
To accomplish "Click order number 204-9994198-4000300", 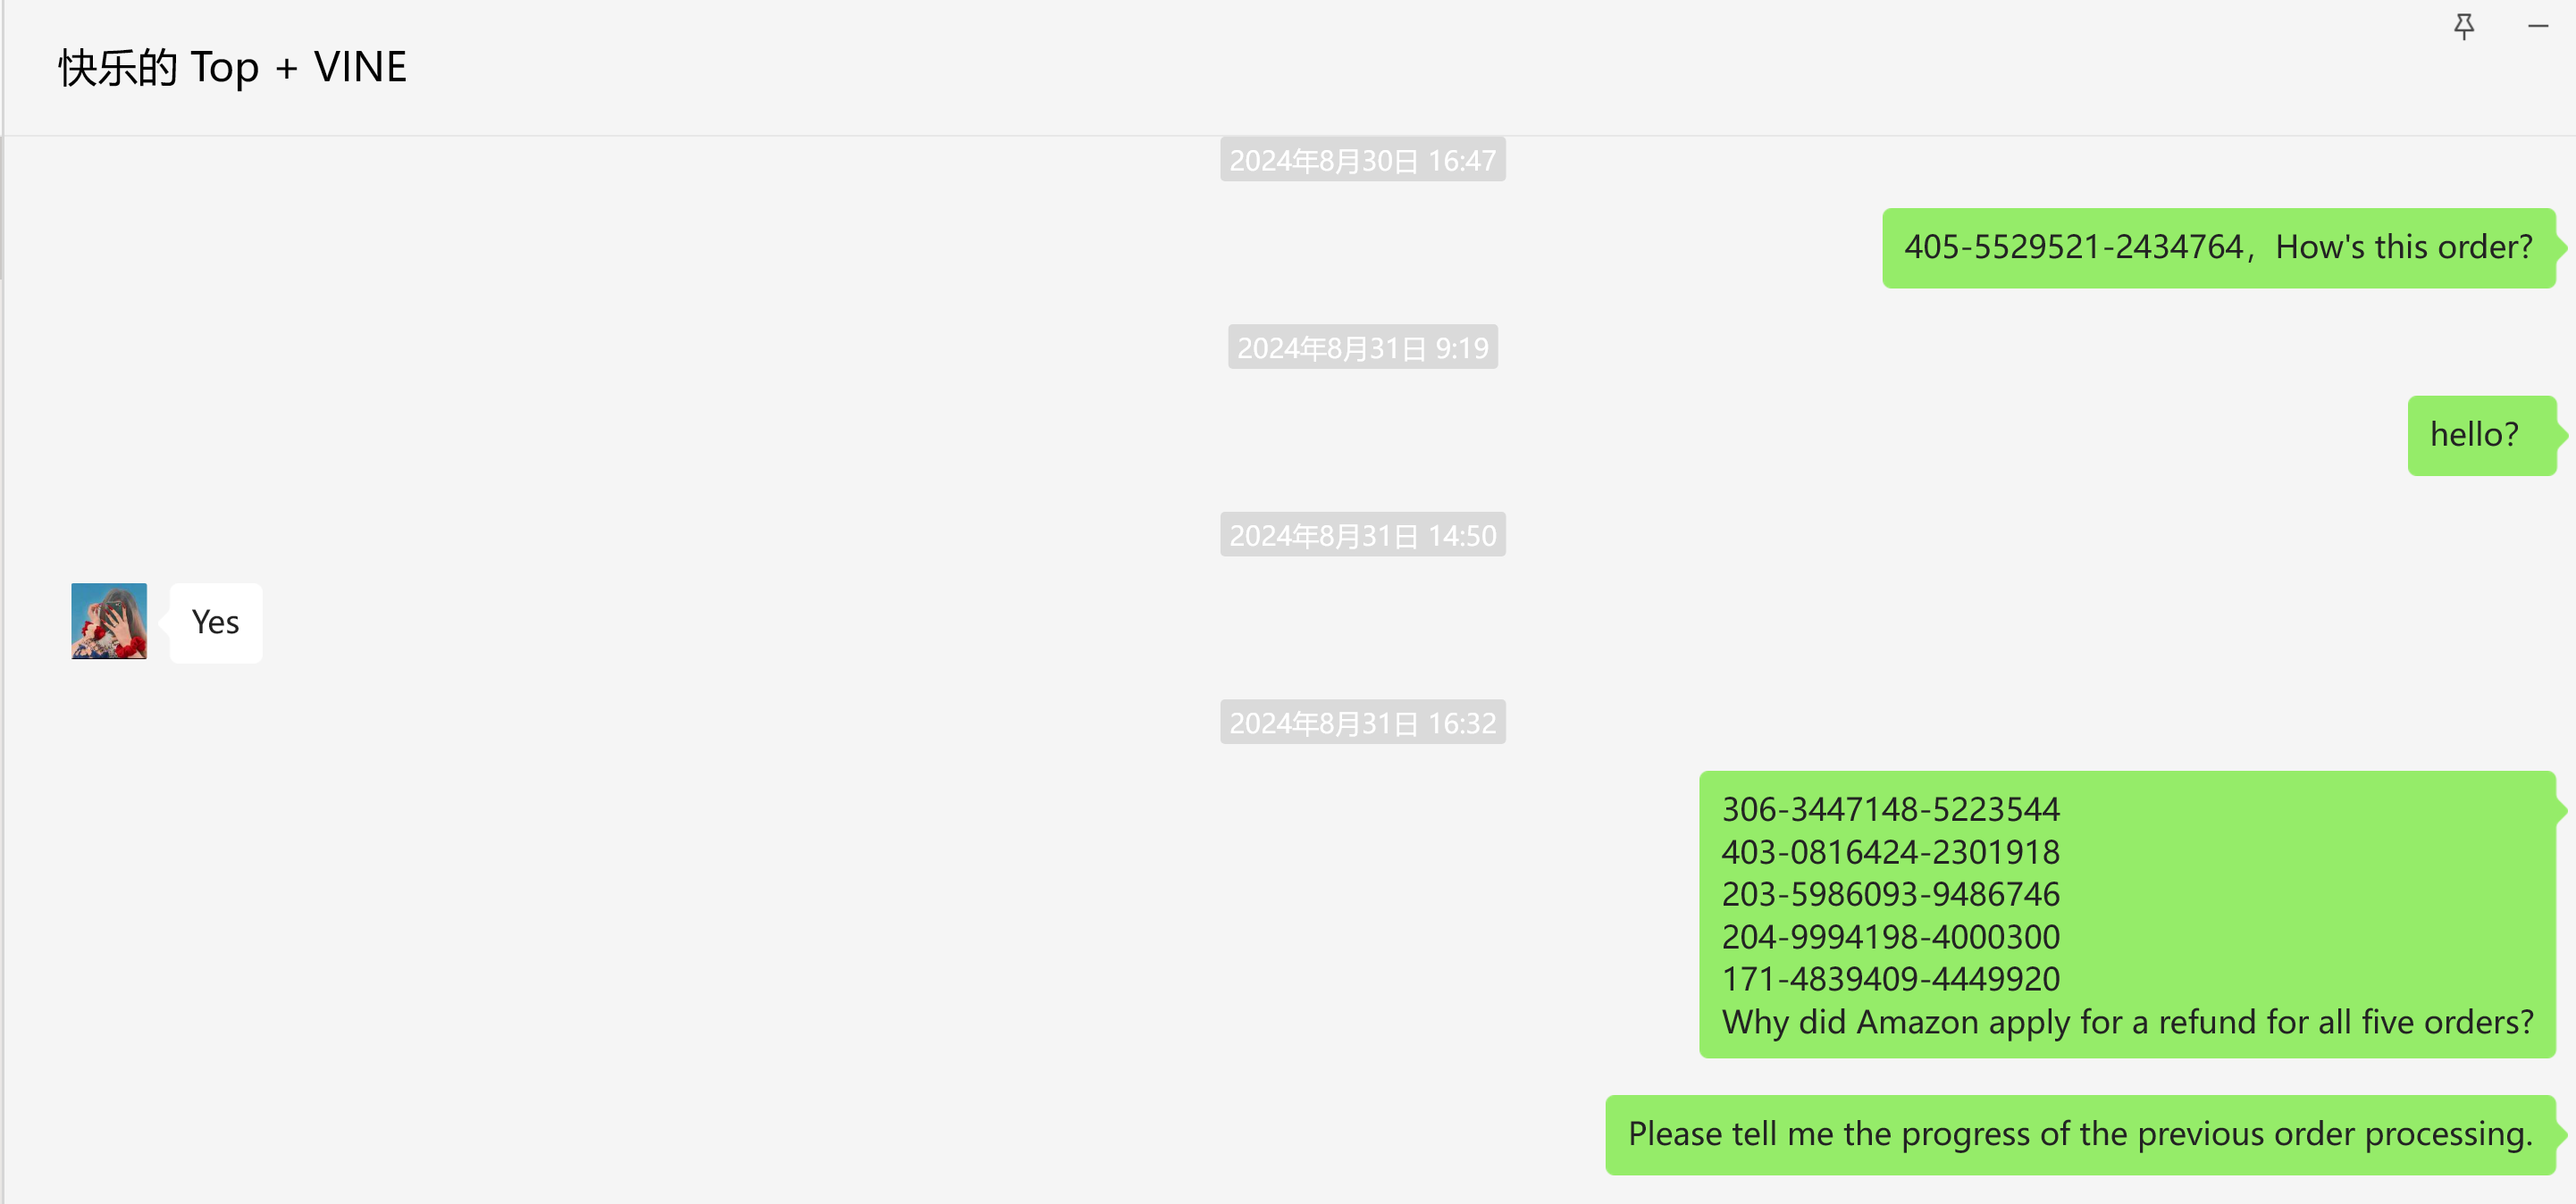I will pos(1890,937).
